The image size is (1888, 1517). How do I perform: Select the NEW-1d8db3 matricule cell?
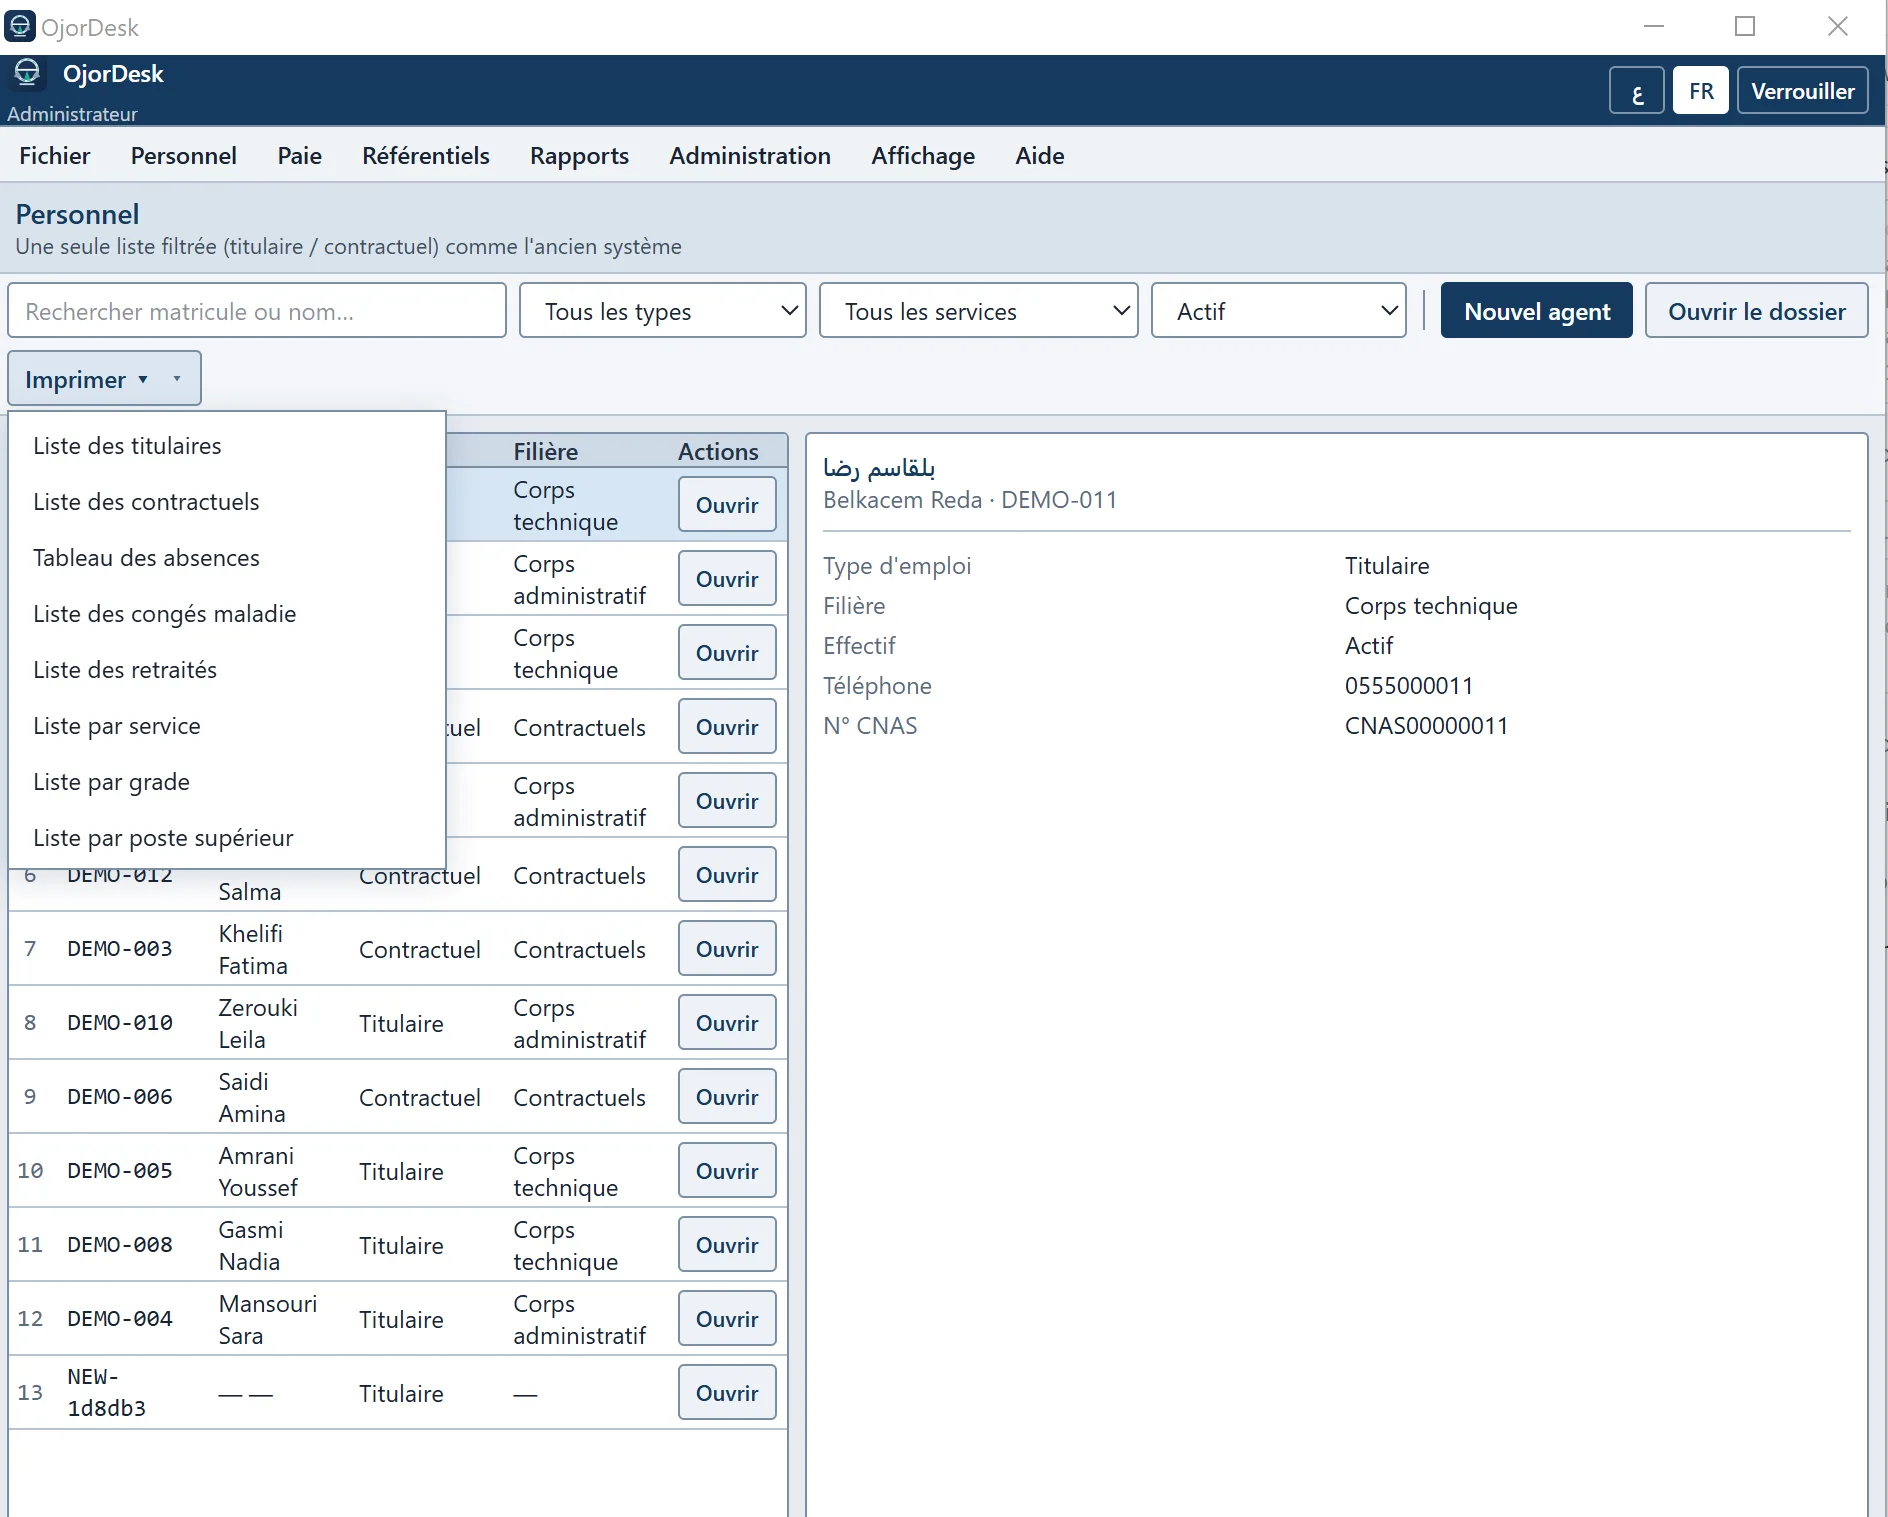106,1392
